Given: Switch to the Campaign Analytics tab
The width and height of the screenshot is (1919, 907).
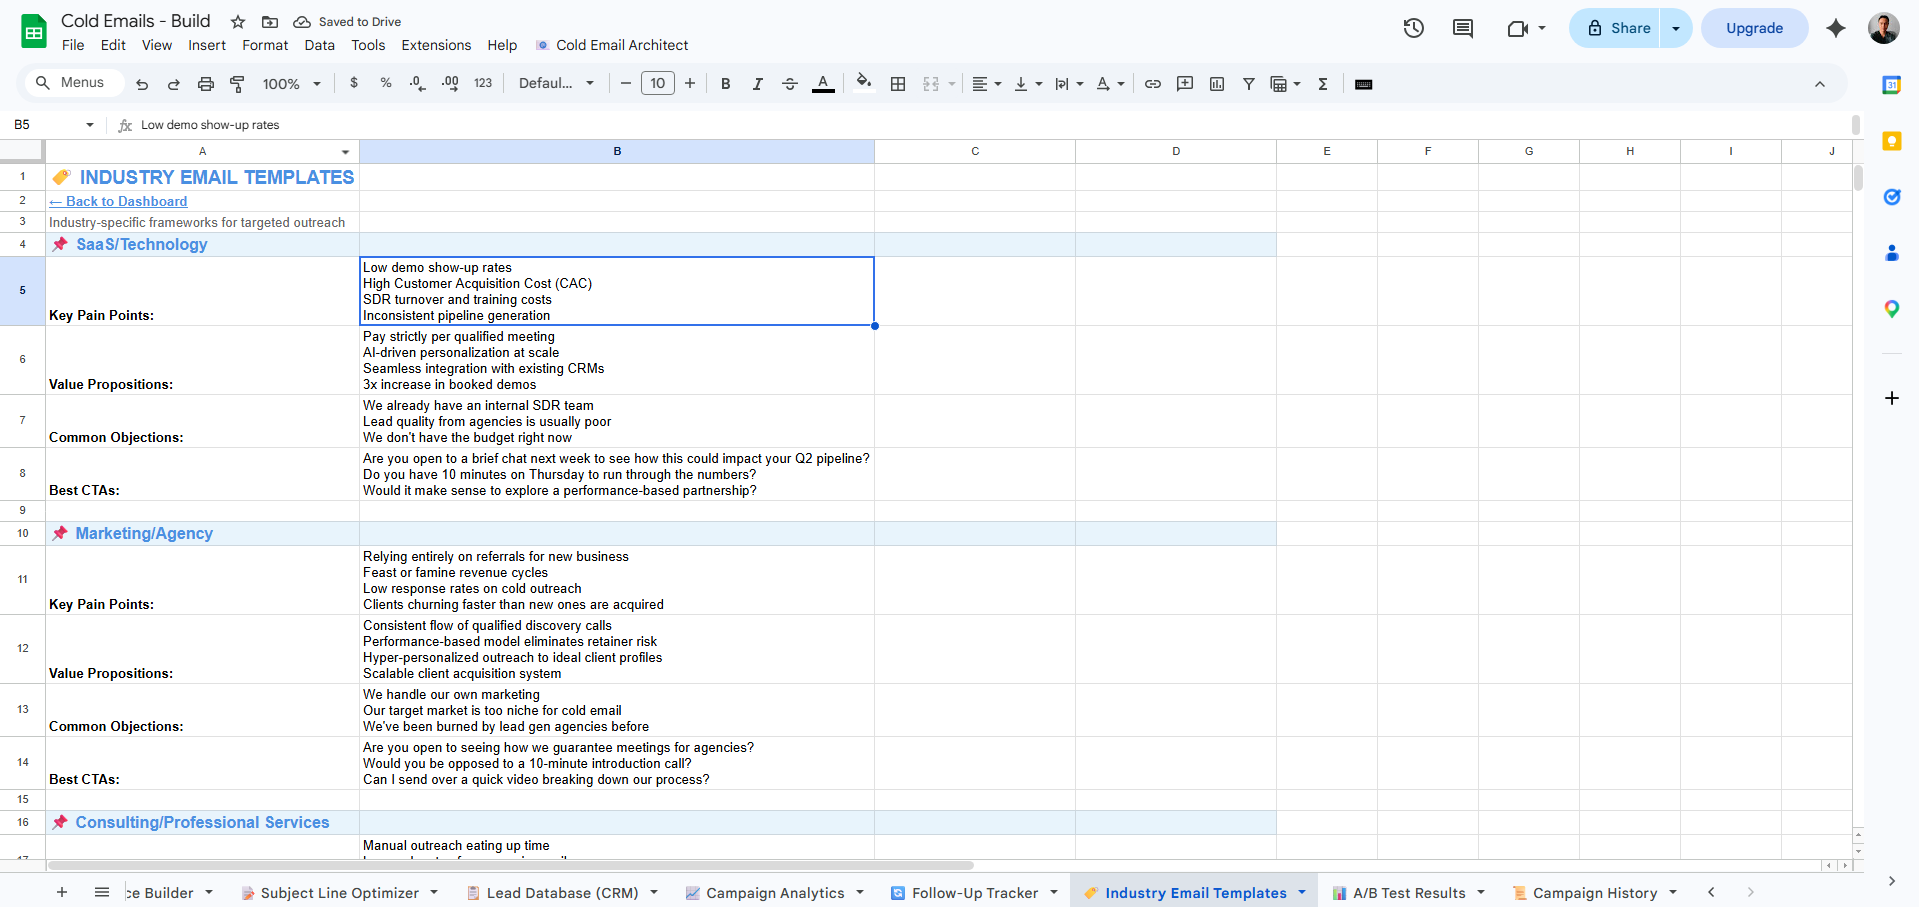Looking at the screenshot, I should point(775,893).
